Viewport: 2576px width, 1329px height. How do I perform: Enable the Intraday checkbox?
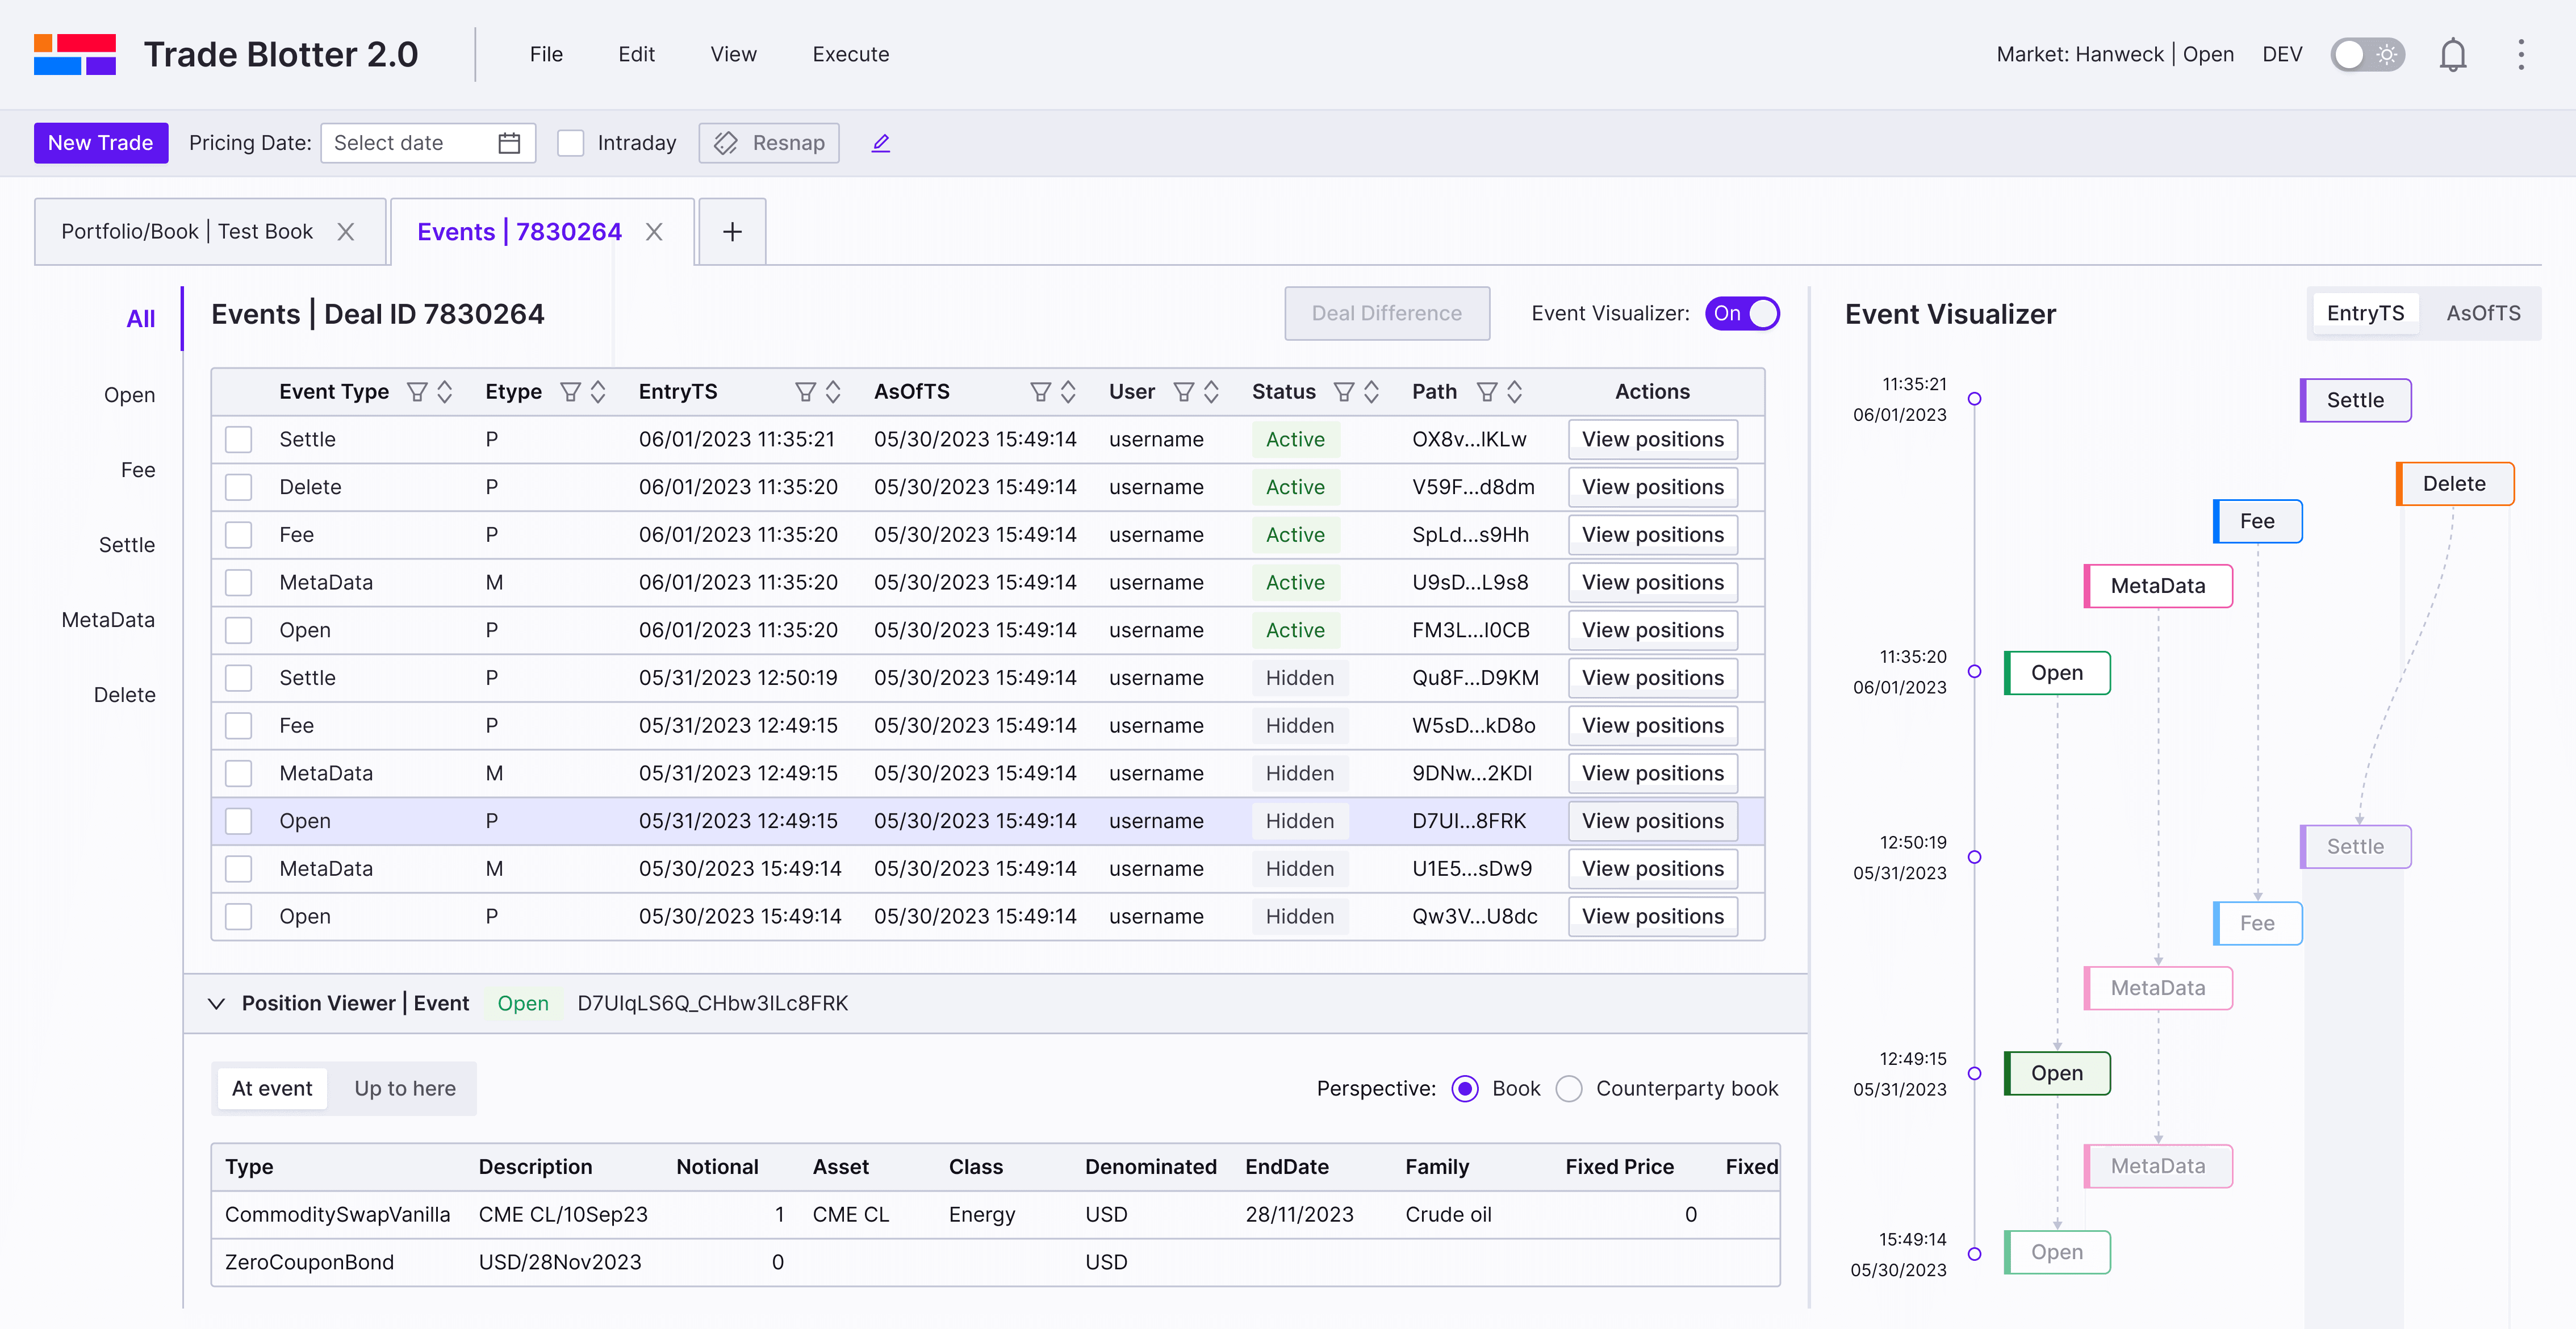coord(570,143)
